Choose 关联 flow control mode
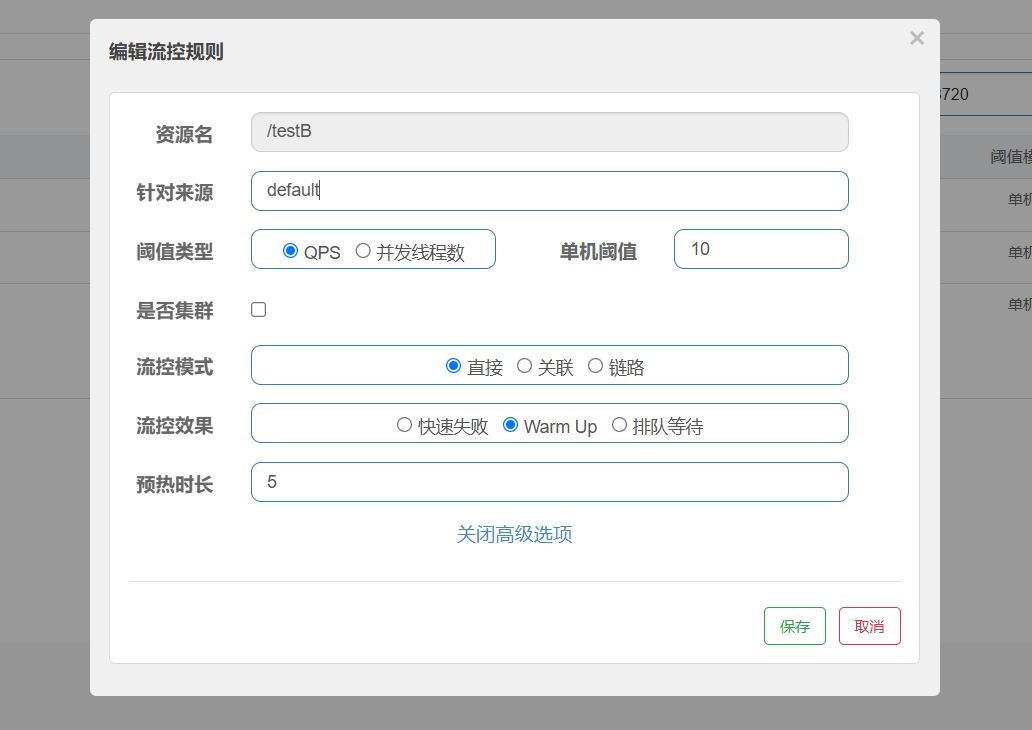The image size is (1032, 730). 524,366
